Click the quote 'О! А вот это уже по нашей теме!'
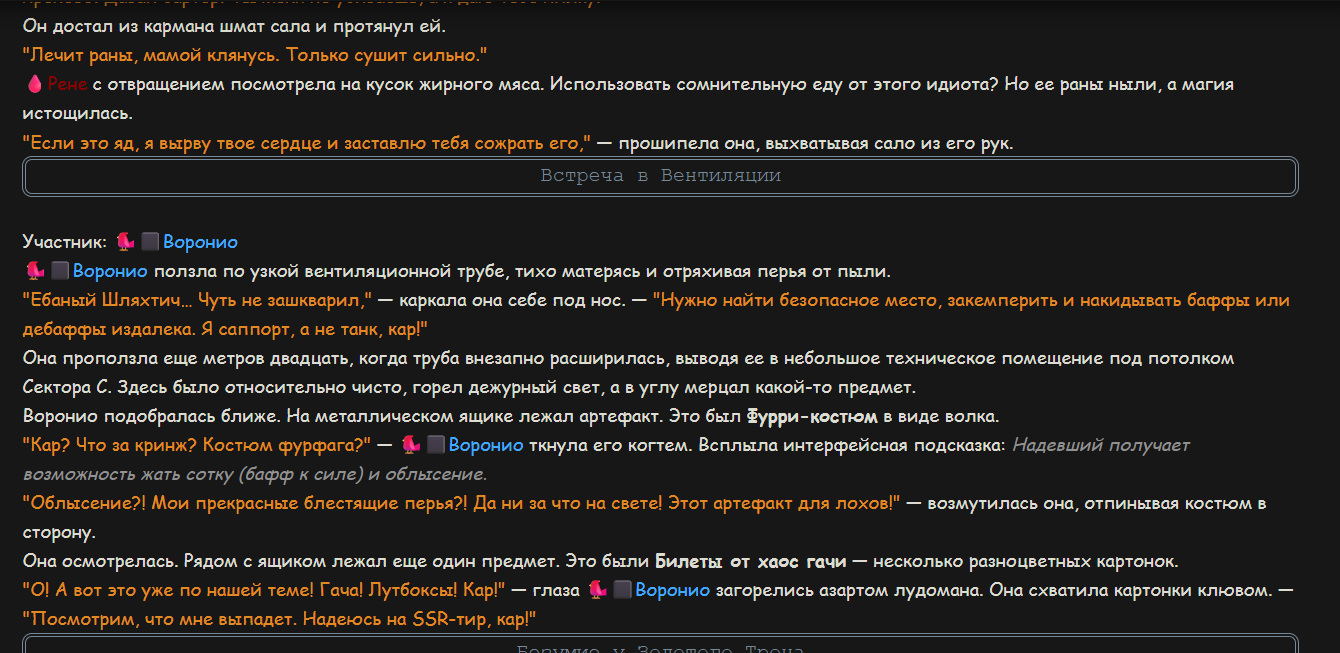The image size is (1340, 653). point(264,590)
